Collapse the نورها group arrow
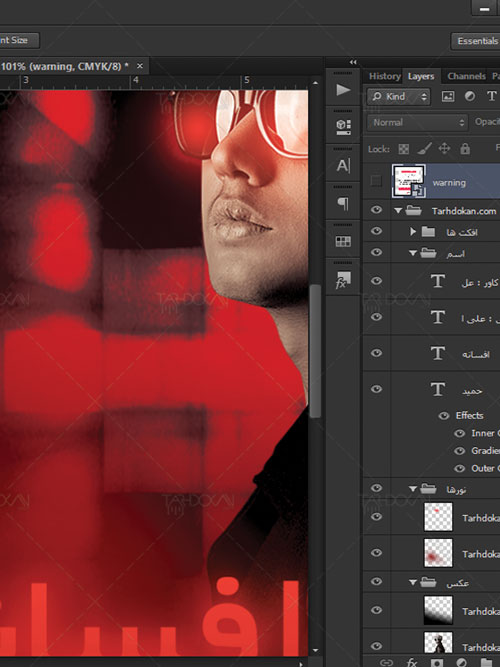Image resolution: width=500 pixels, height=667 pixels. coord(412,489)
